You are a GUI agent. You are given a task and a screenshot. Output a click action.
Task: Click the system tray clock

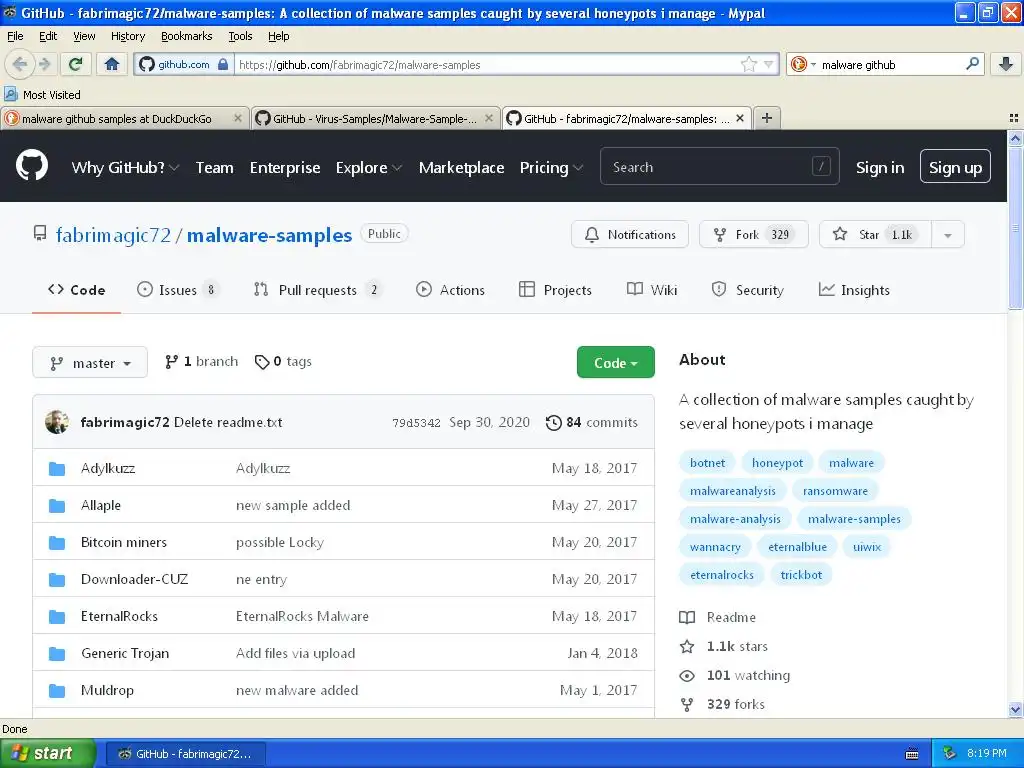987,753
